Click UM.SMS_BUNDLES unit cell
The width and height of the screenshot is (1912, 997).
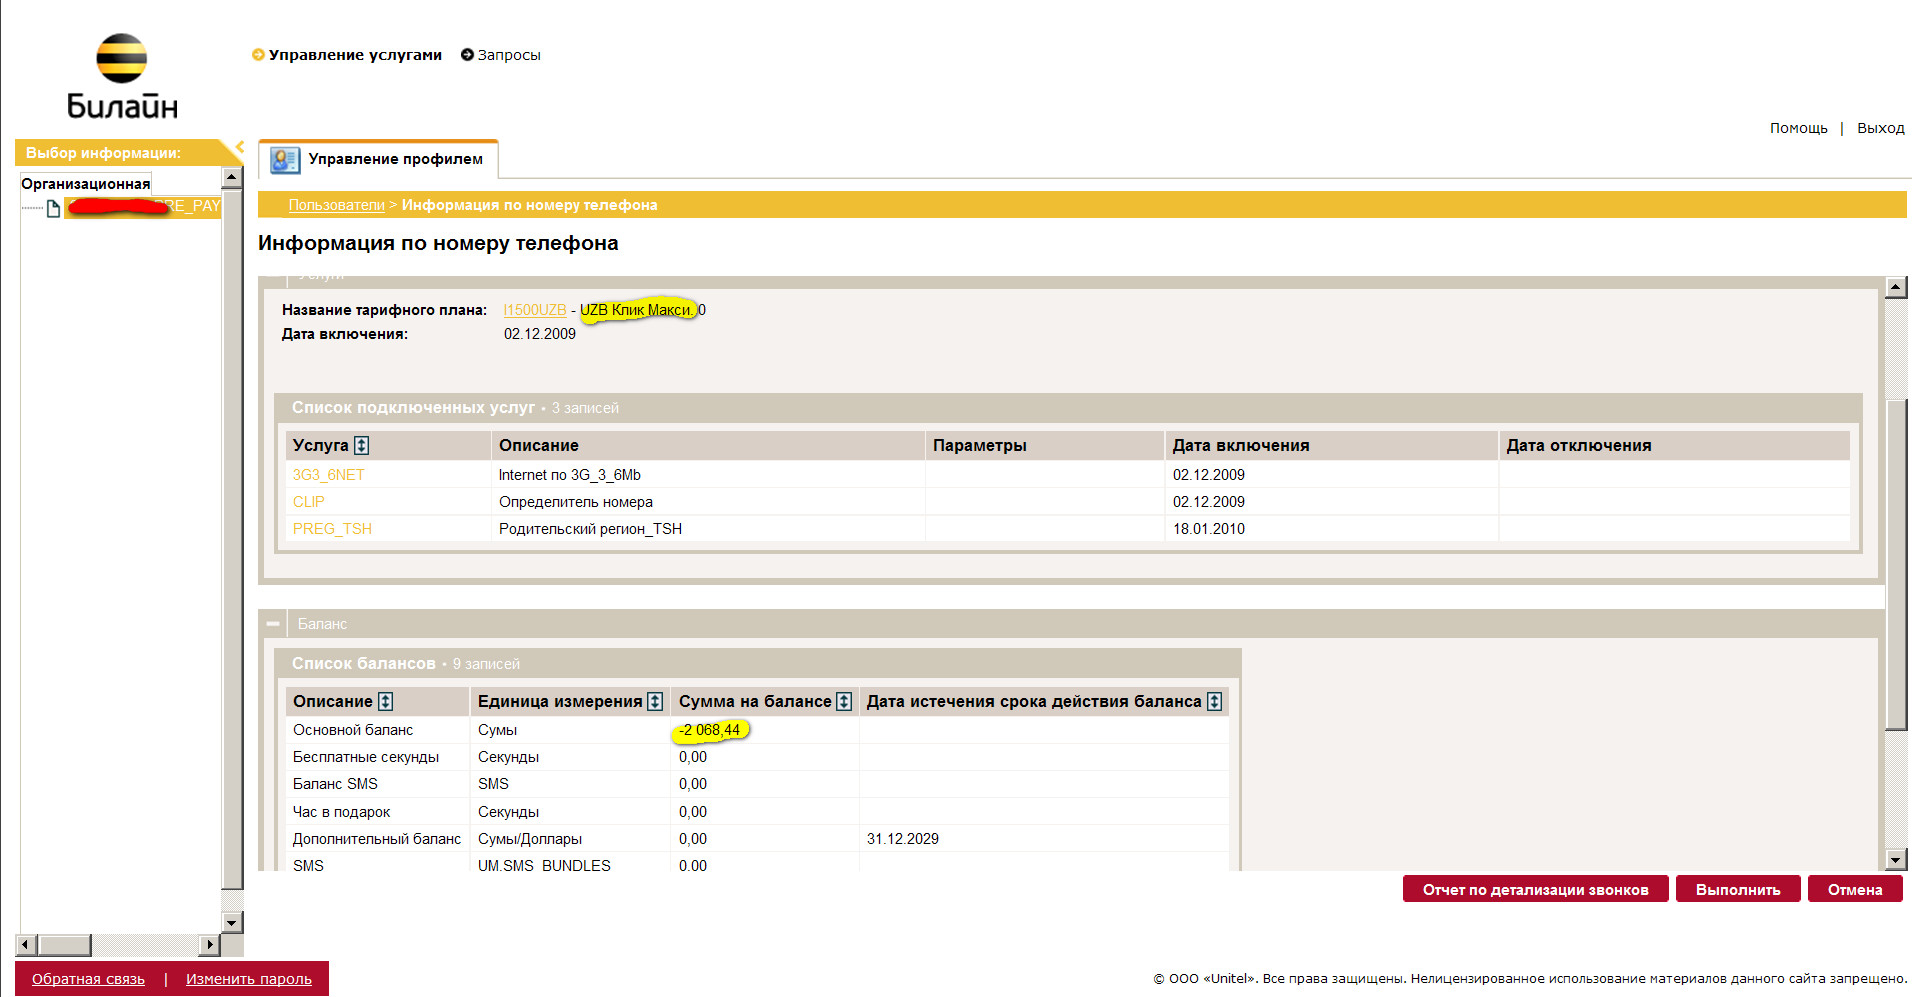(544, 865)
